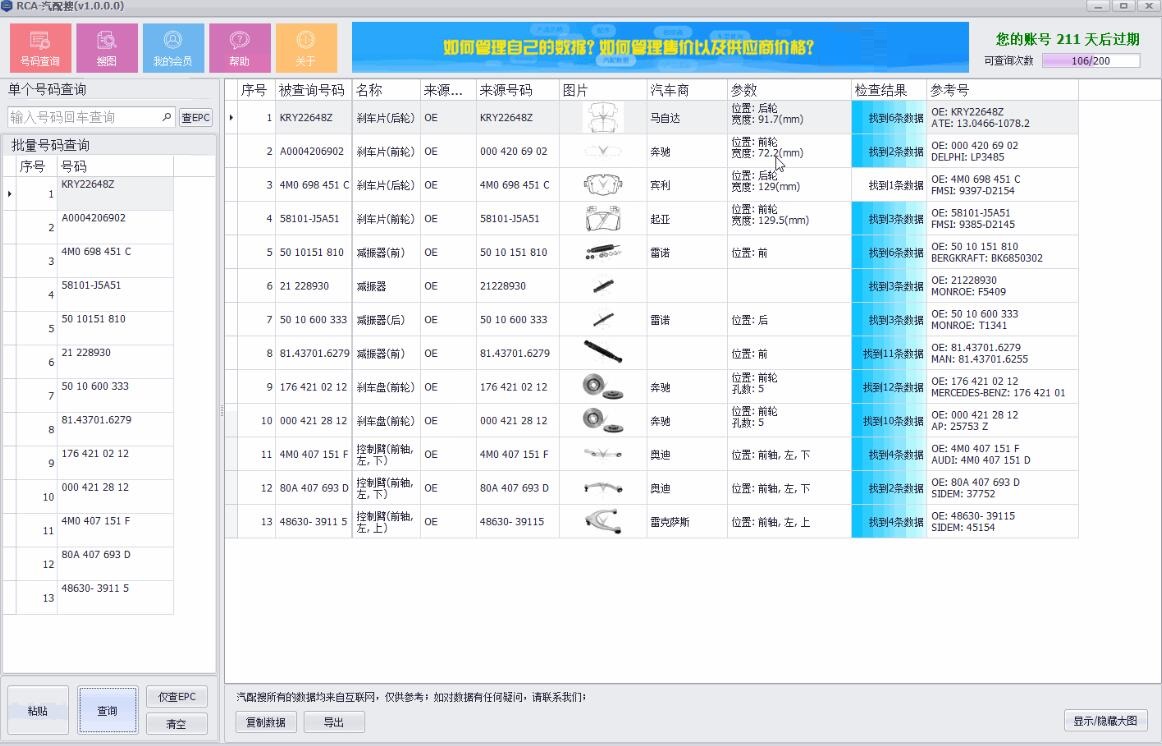Click the 粘贴 paste button
Image resolution: width=1162 pixels, height=746 pixels.
click(38, 710)
